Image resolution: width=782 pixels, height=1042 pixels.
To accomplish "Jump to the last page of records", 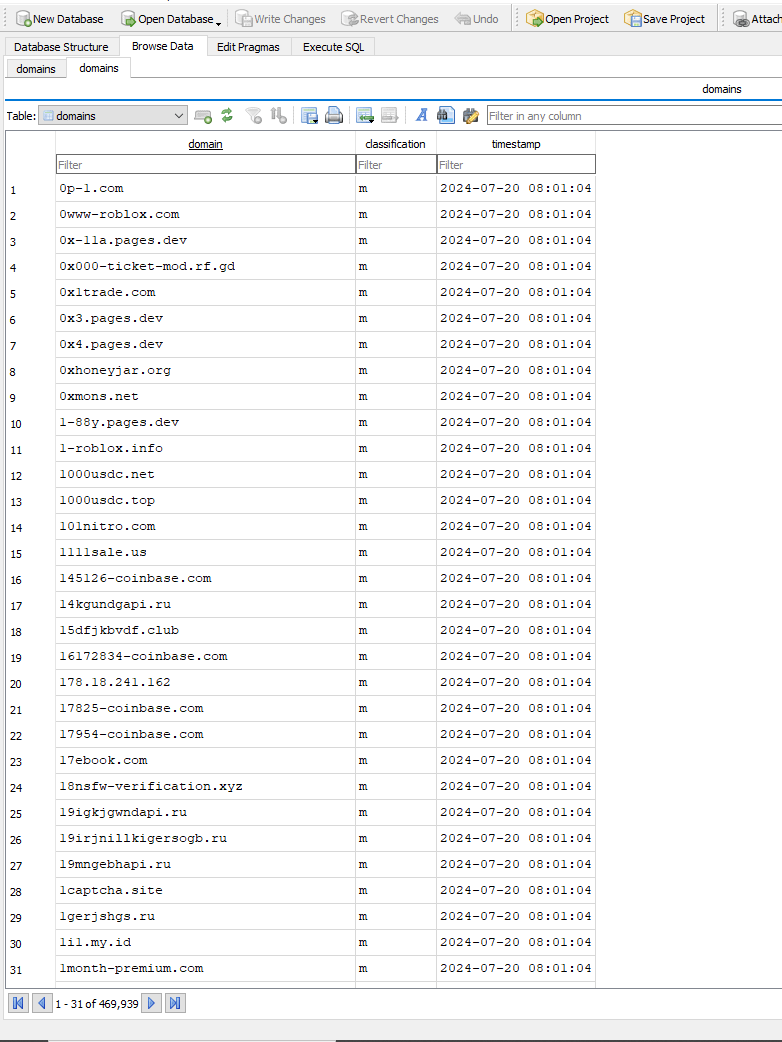I will click(x=175, y=1003).
